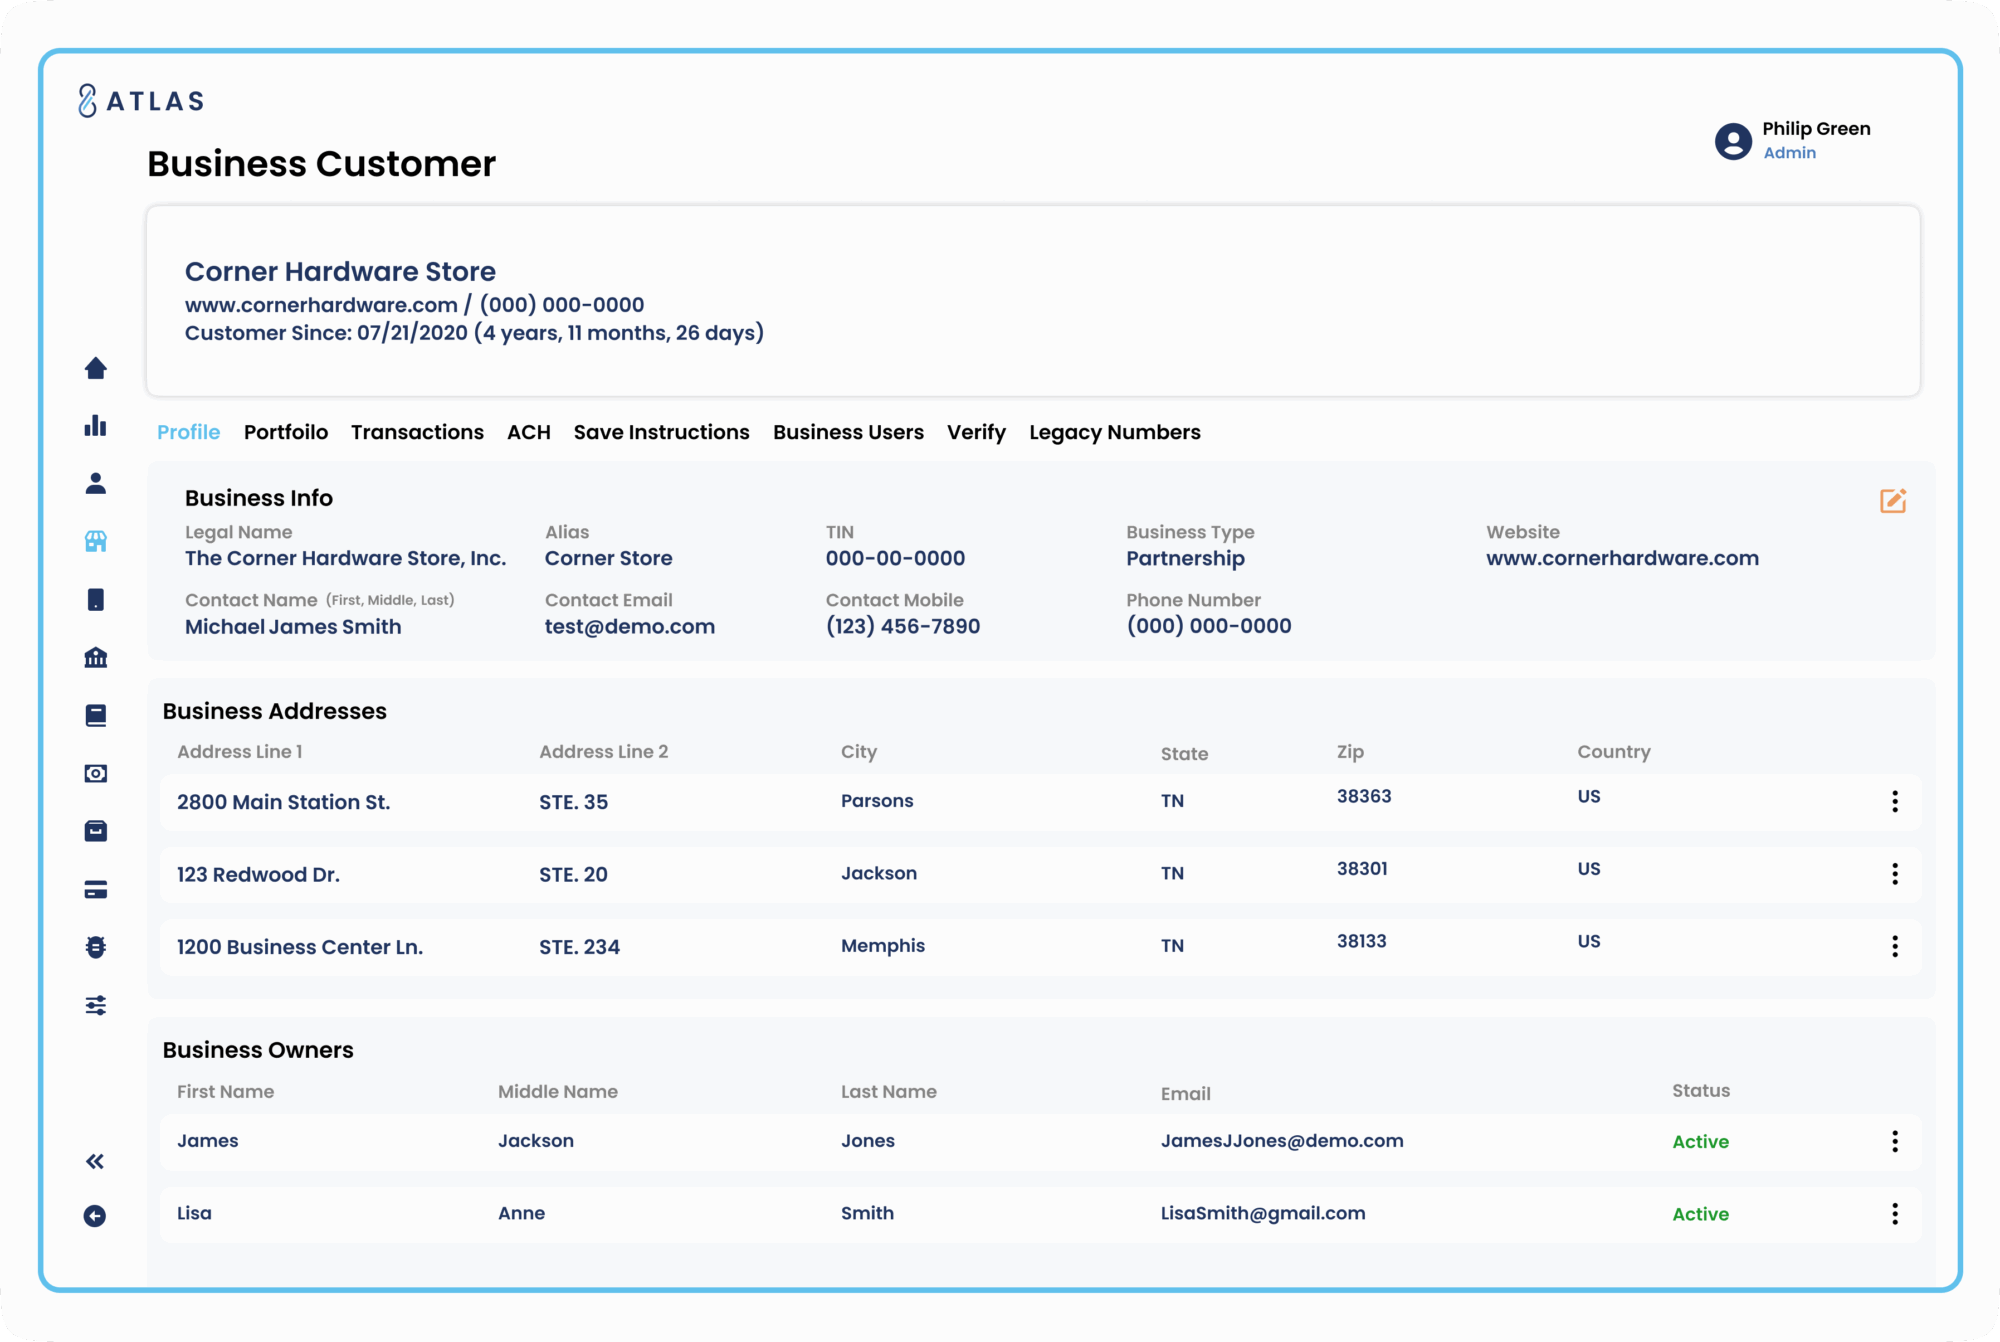Click the www.cornerhardware.com website link in Business Info
Viewport: 2000px width, 1342px height.
[x=1621, y=558]
